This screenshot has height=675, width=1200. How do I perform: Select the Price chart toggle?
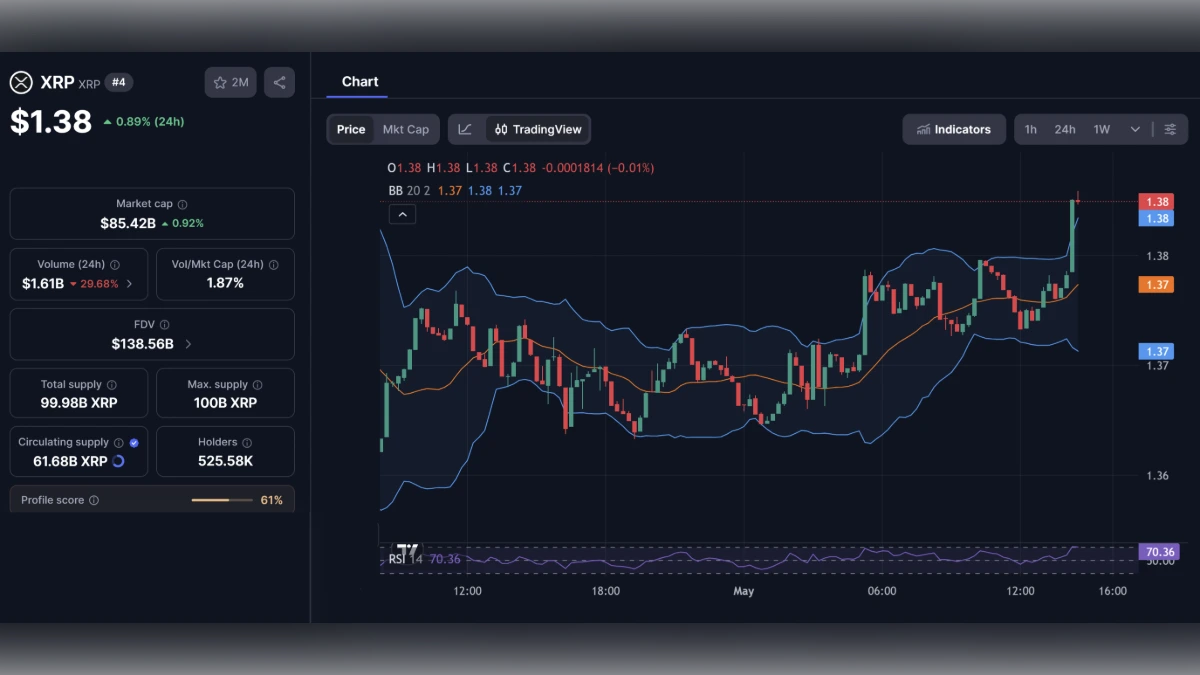(351, 129)
